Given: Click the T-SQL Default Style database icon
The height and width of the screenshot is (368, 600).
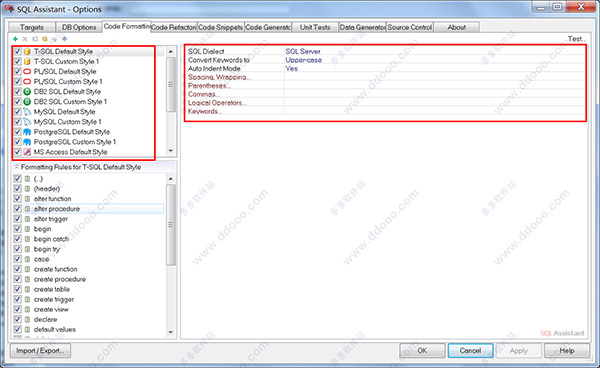Looking at the screenshot, I should [27, 51].
